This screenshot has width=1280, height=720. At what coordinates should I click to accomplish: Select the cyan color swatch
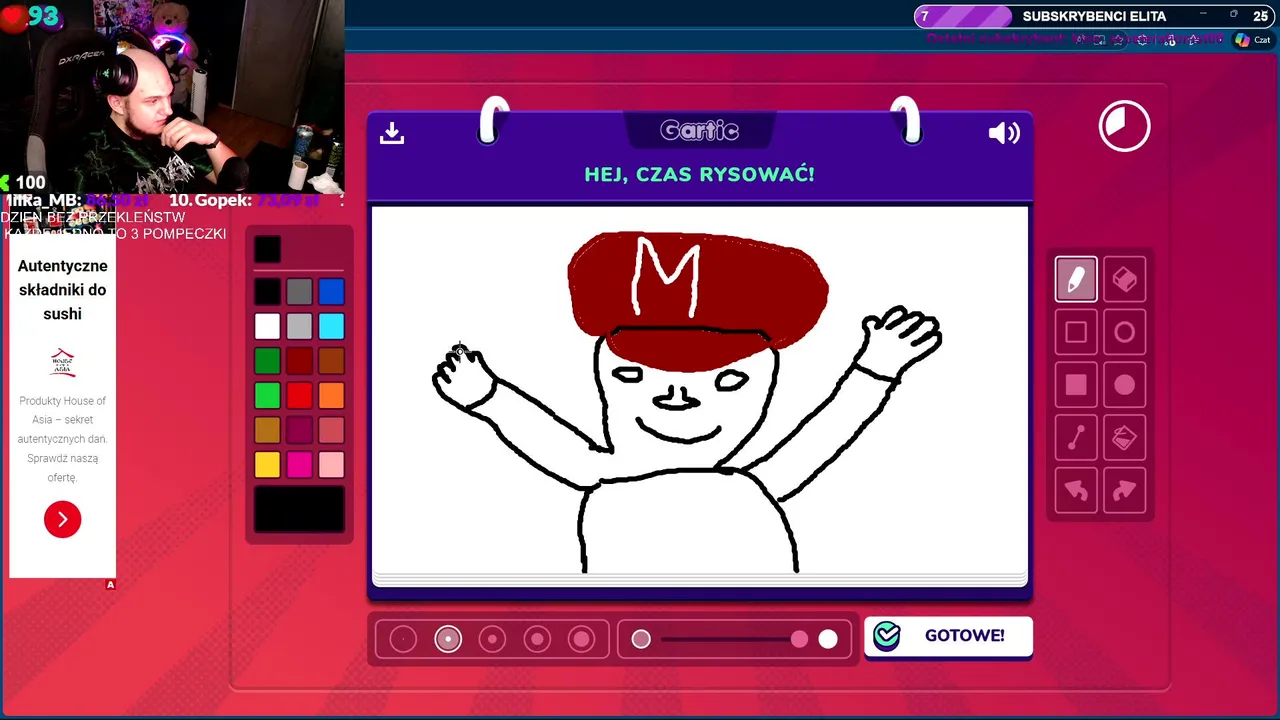pyautogui.click(x=331, y=326)
